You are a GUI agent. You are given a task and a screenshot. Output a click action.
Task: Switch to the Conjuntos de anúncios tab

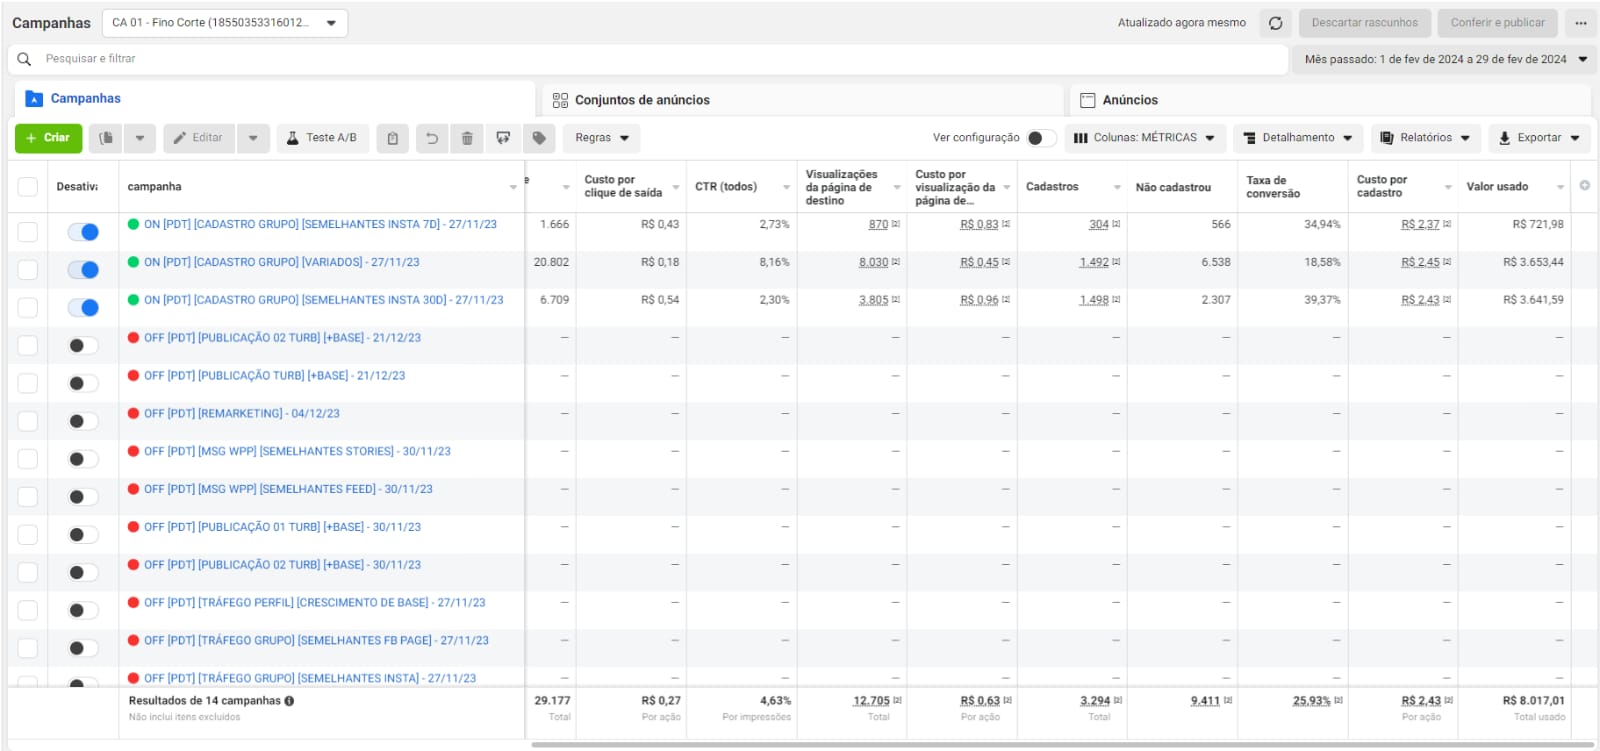coord(642,100)
